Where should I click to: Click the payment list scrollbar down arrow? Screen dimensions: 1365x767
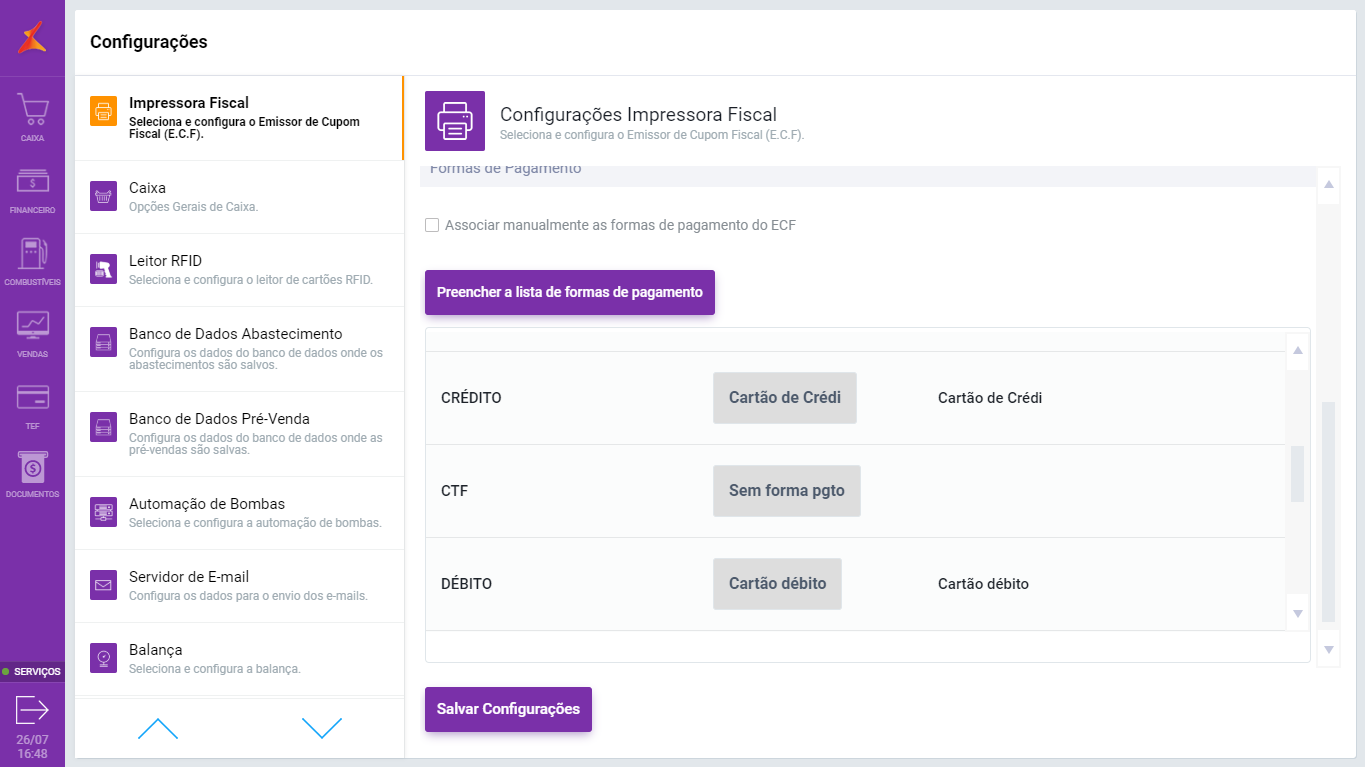point(1298,613)
